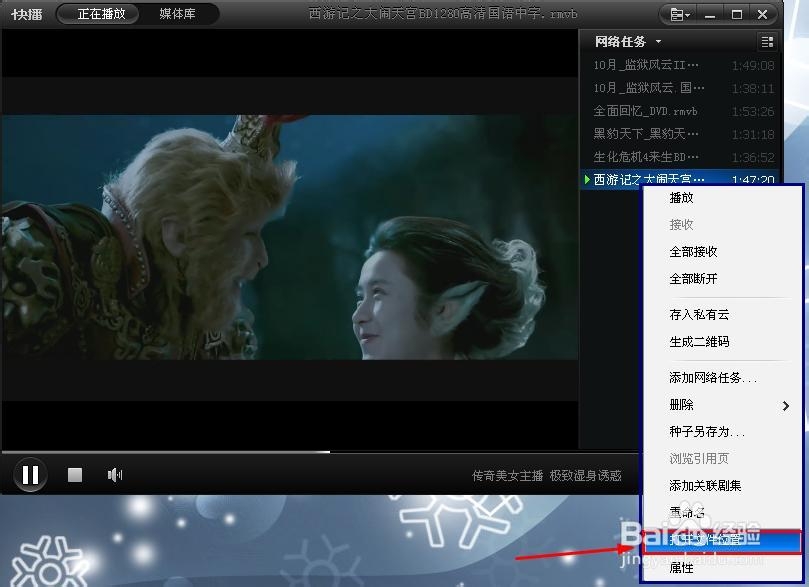The image size is (809, 587).
Task: Pause the playing video
Action: click(30, 475)
